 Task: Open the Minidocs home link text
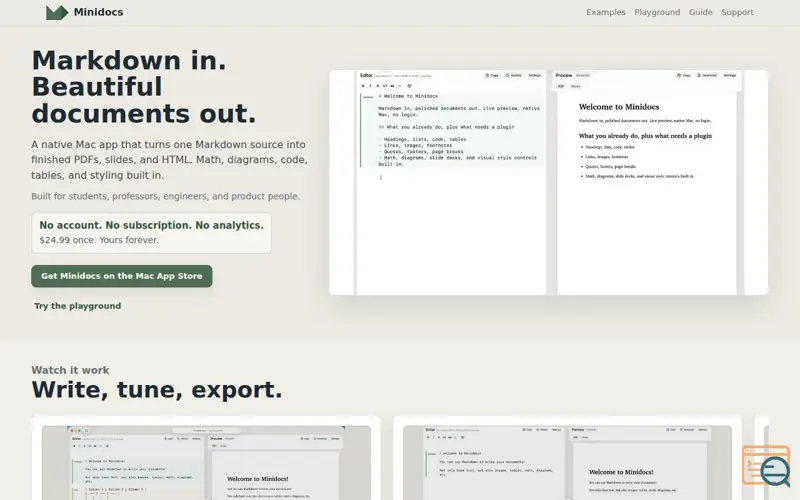tap(98, 12)
